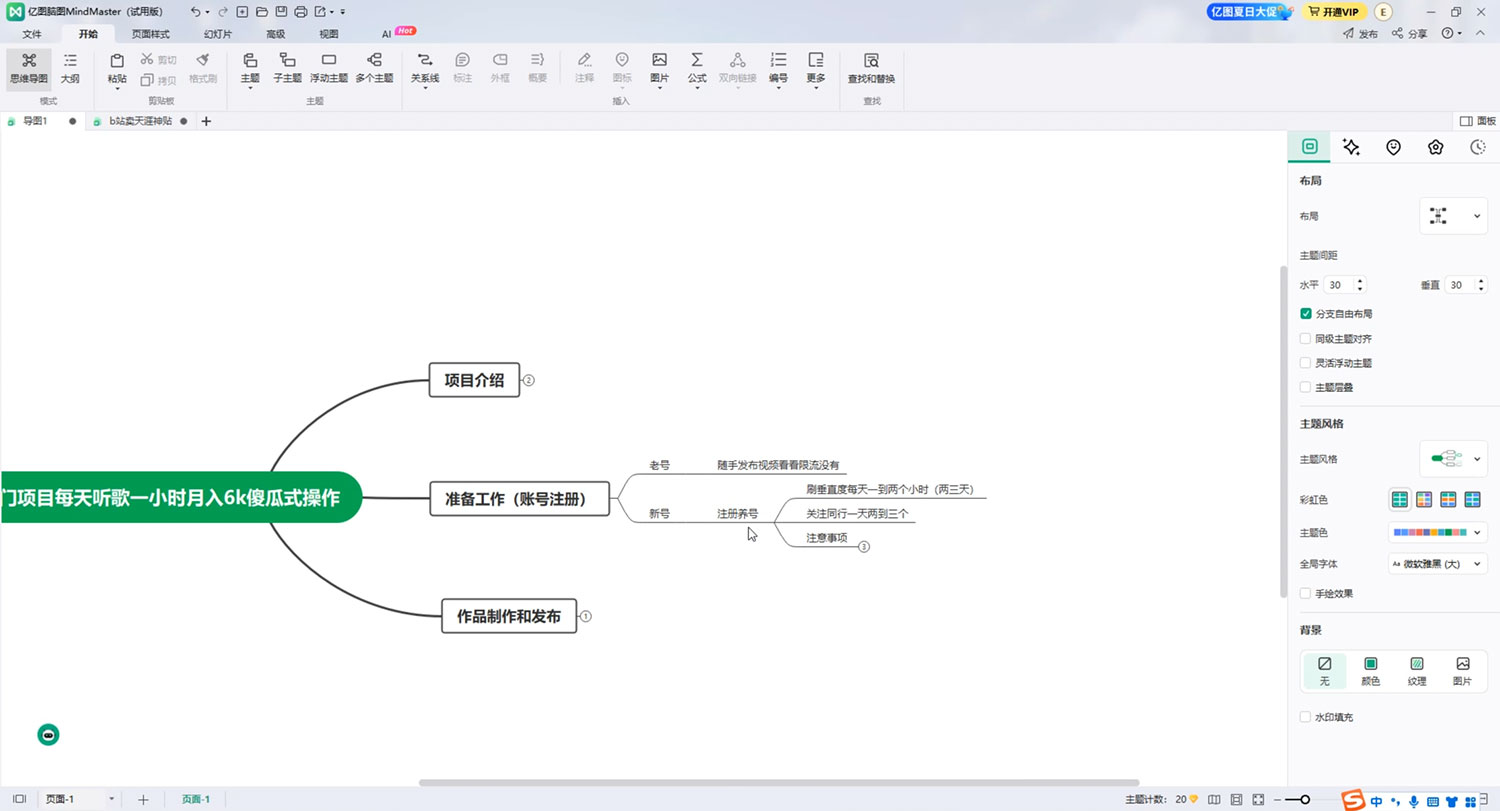The width and height of the screenshot is (1500, 811).
Task: Open the AI sparkle panel tab
Action: click(1351, 147)
